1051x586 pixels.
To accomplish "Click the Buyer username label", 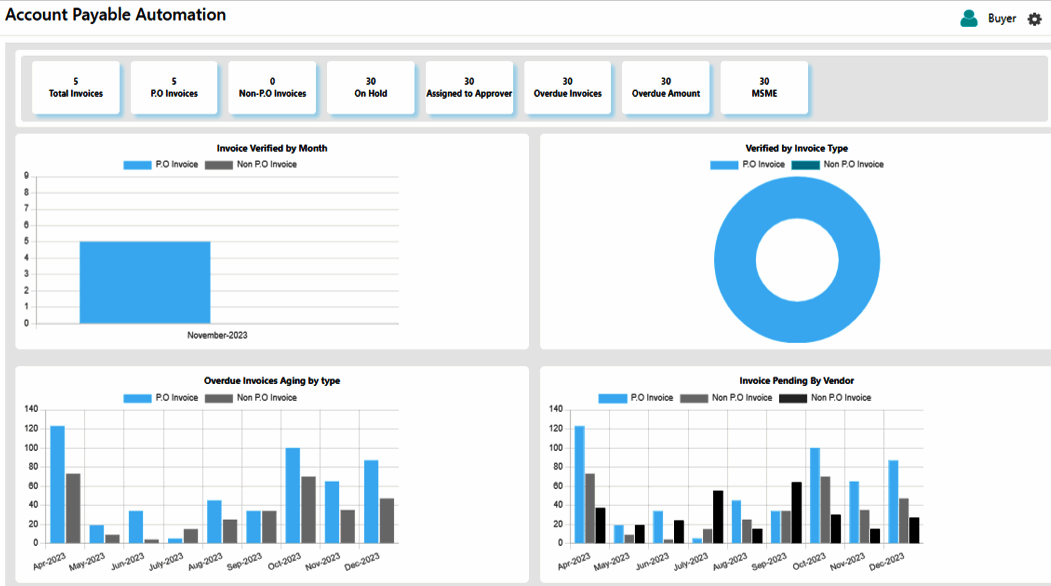I will (1002, 19).
